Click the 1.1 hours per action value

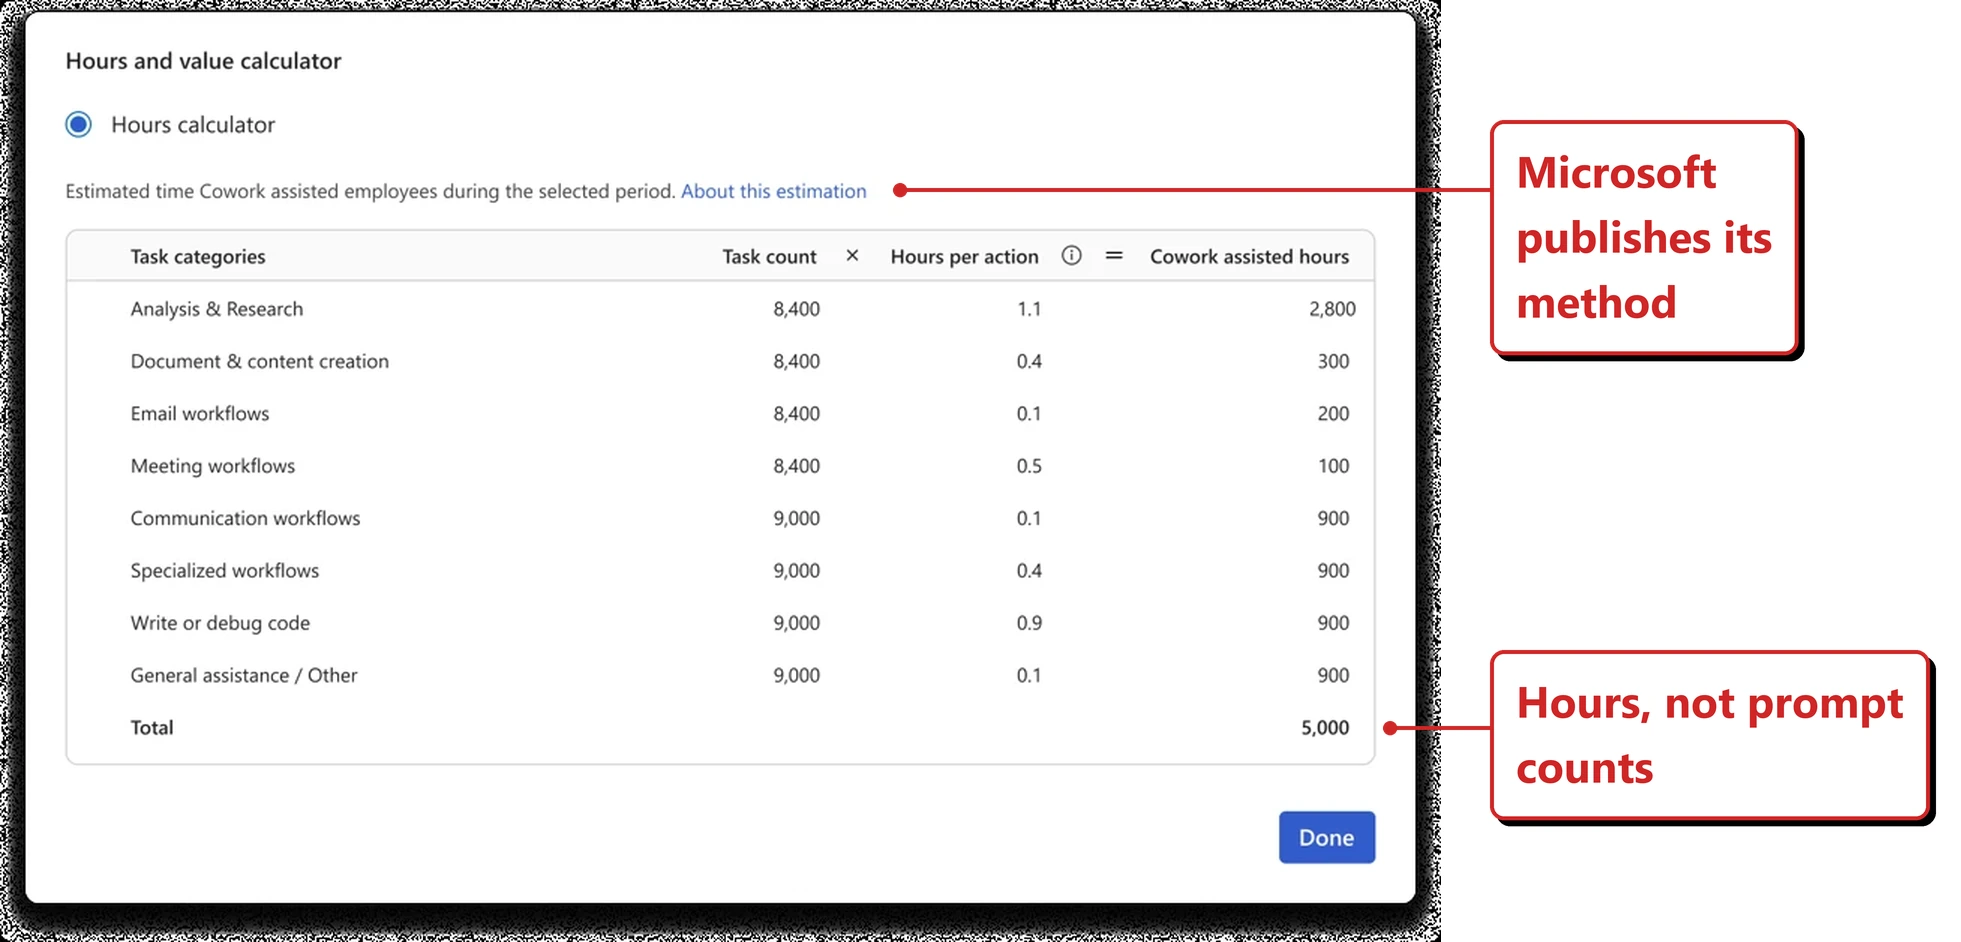(1029, 309)
